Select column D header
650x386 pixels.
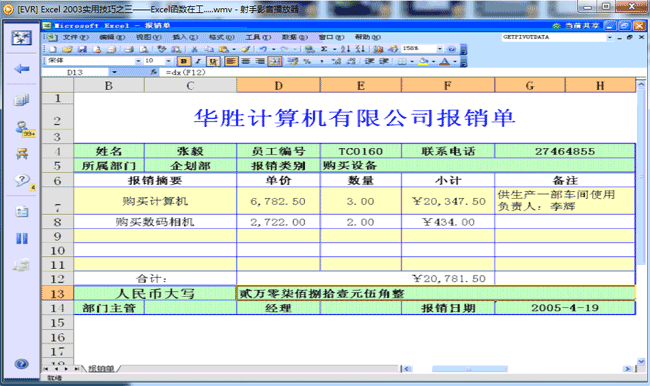click(x=278, y=86)
